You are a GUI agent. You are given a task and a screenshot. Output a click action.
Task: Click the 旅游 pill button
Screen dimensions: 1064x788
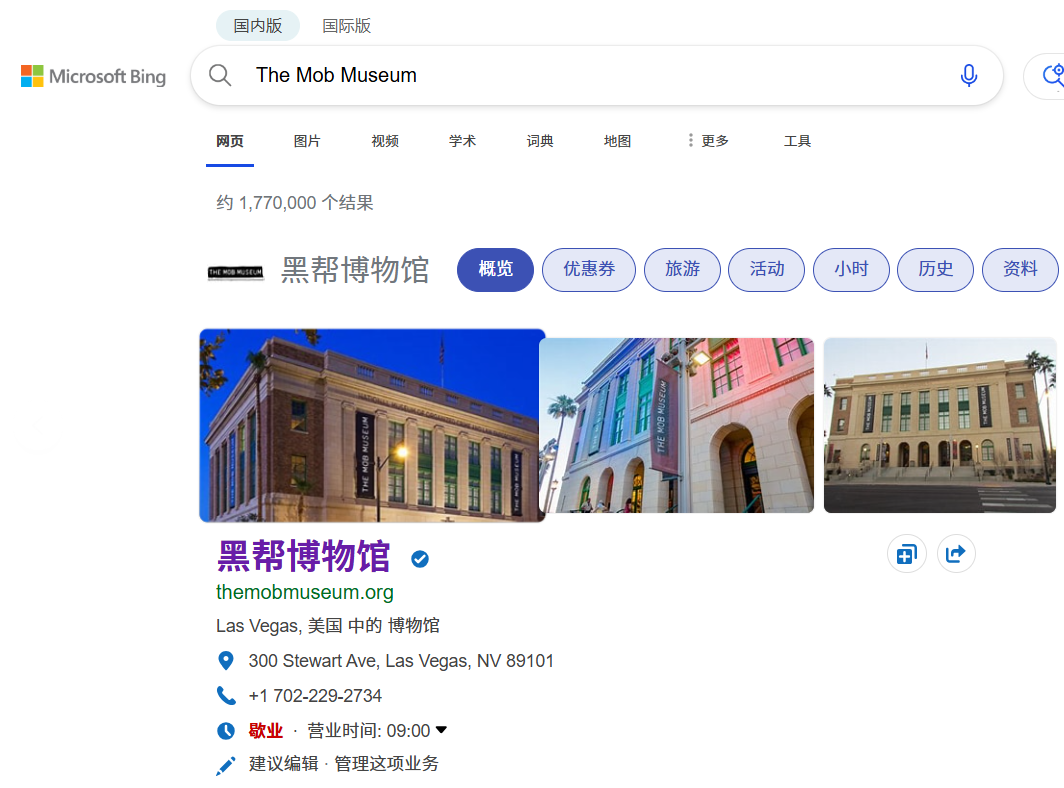(682, 269)
